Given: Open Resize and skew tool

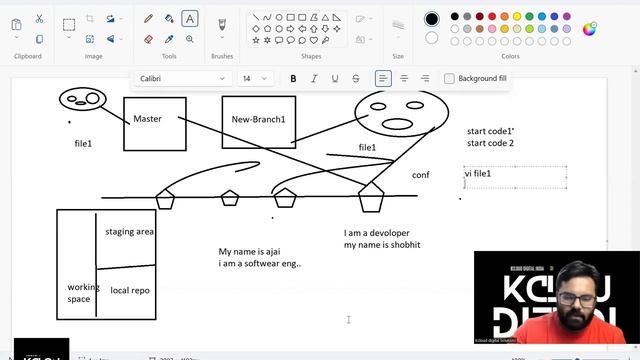Looking at the screenshot, I should tap(90, 39).
